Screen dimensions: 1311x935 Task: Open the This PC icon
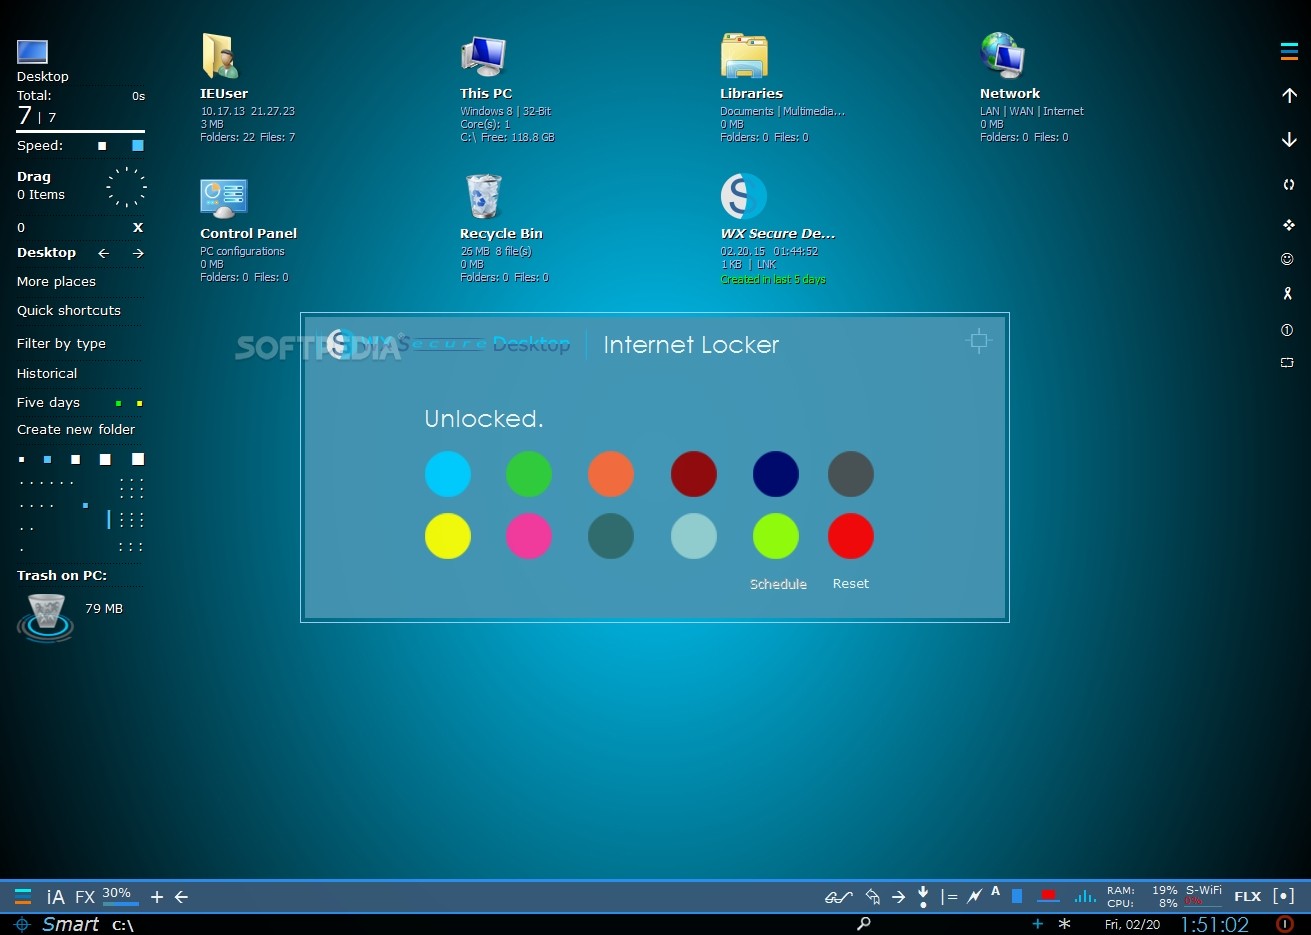[483, 56]
